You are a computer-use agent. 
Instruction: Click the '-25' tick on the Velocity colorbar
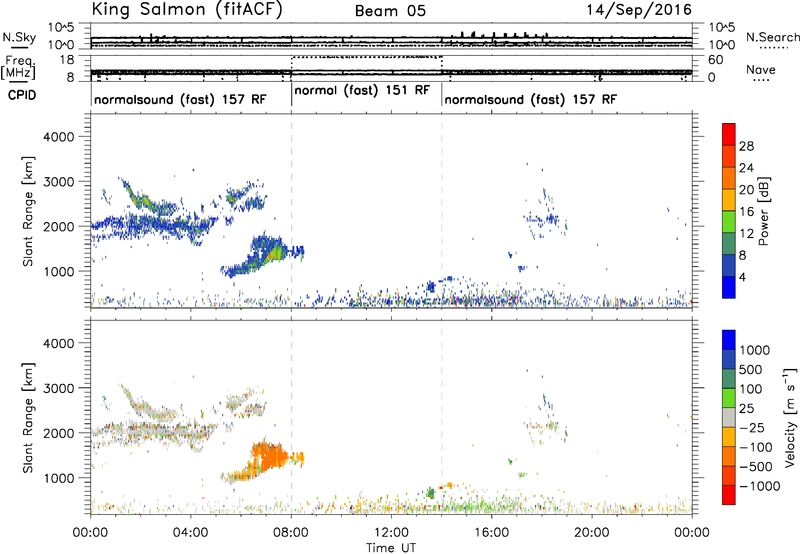(x=753, y=427)
